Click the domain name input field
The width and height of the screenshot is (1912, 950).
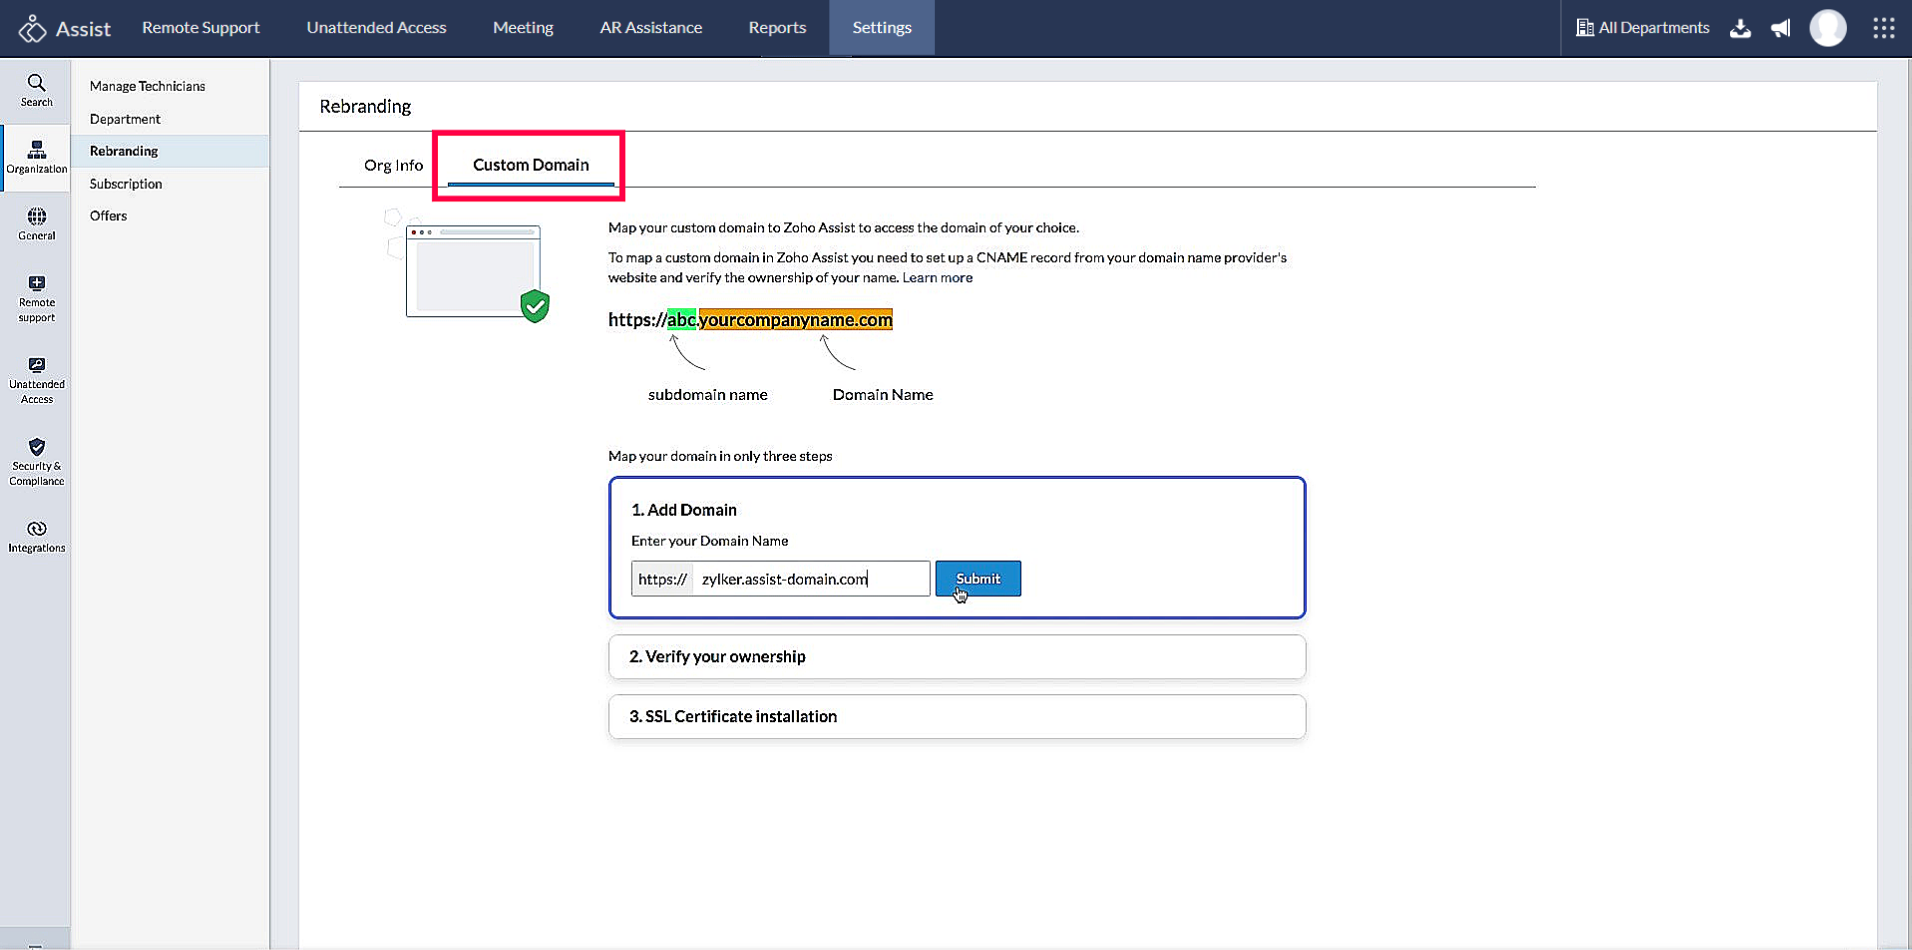810,578
